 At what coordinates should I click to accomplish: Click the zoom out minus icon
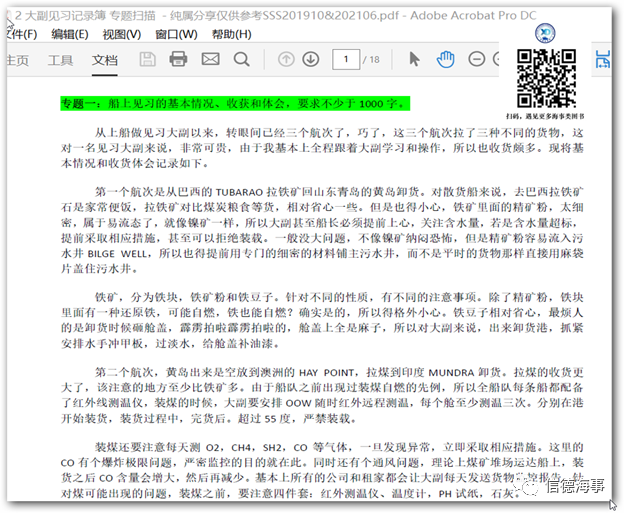pos(476,59)
